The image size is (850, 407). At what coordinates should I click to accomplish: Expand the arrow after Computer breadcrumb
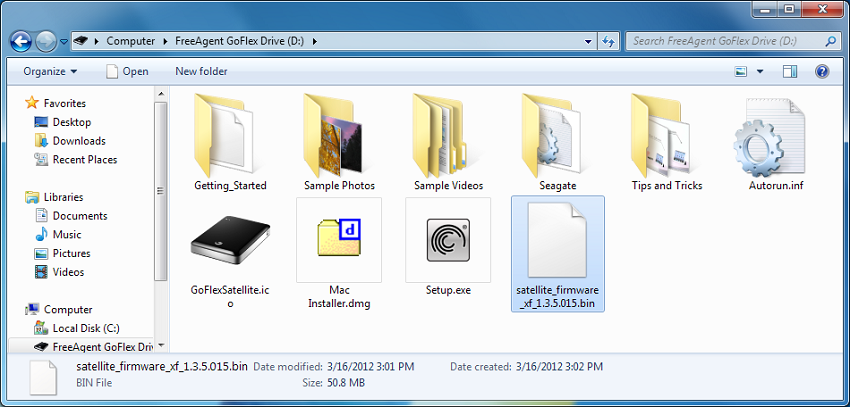[x=165, y=41]
